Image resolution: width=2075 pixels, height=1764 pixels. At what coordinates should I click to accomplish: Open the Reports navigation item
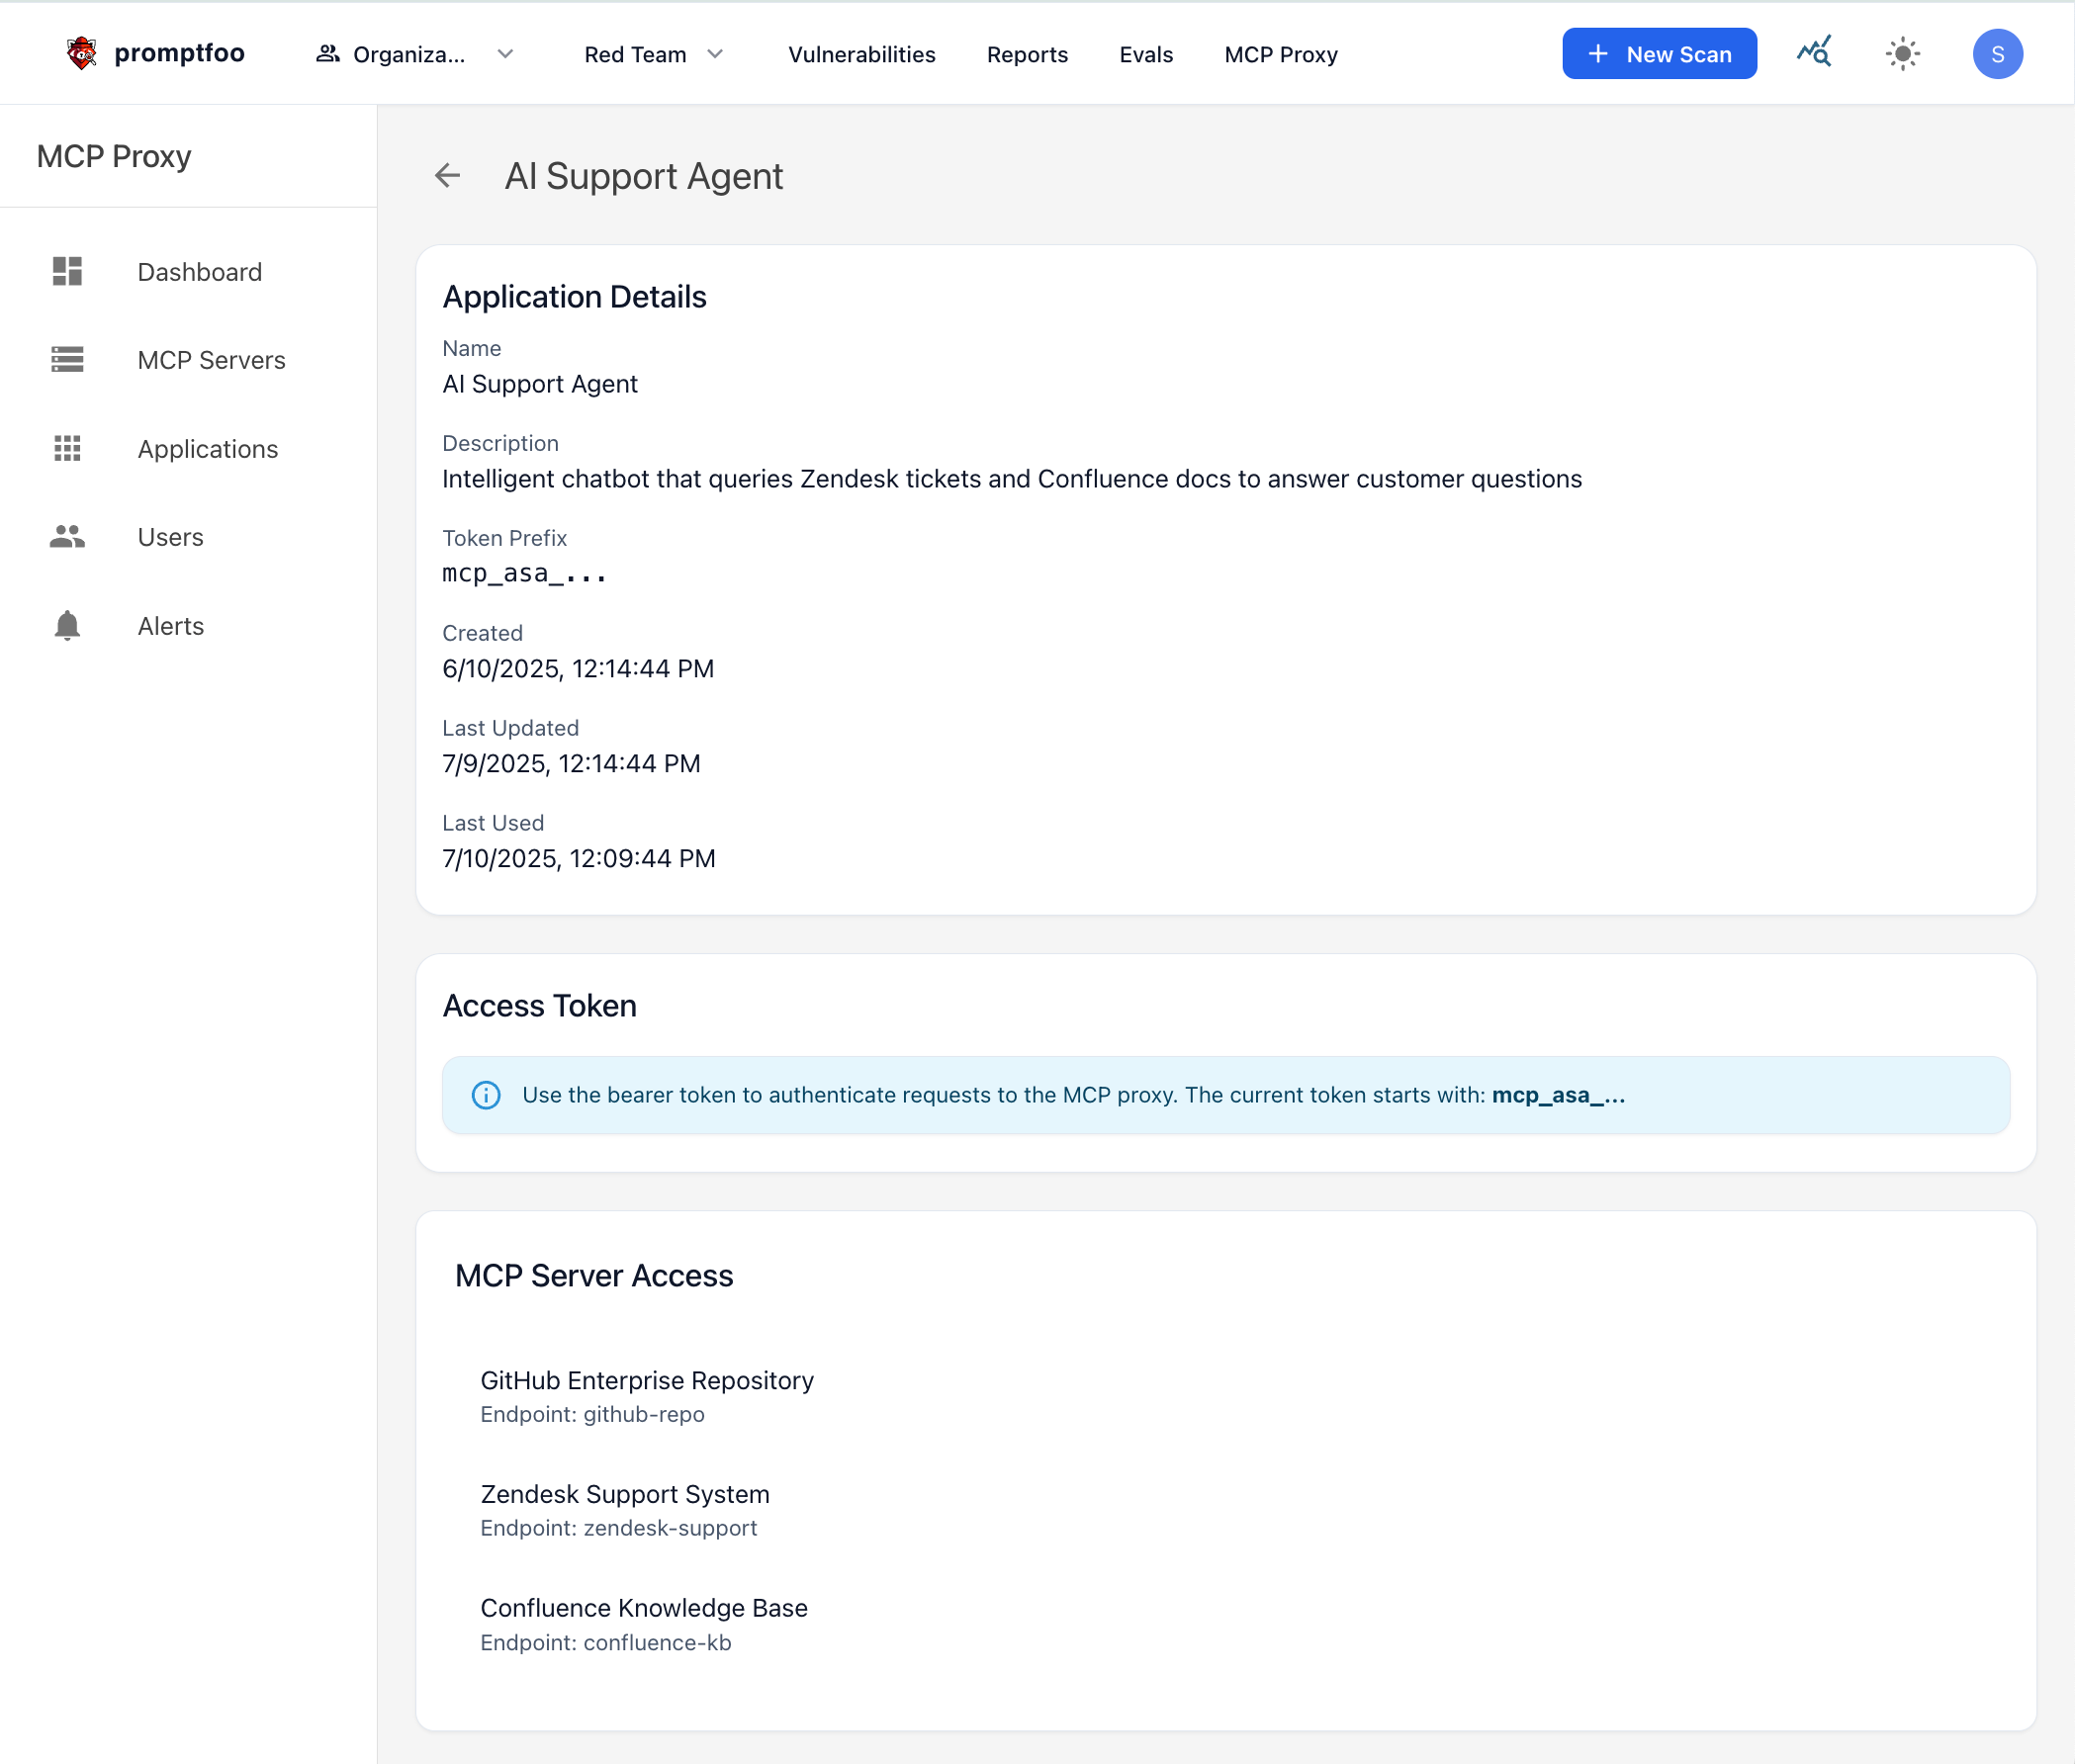pos(1027,54)
